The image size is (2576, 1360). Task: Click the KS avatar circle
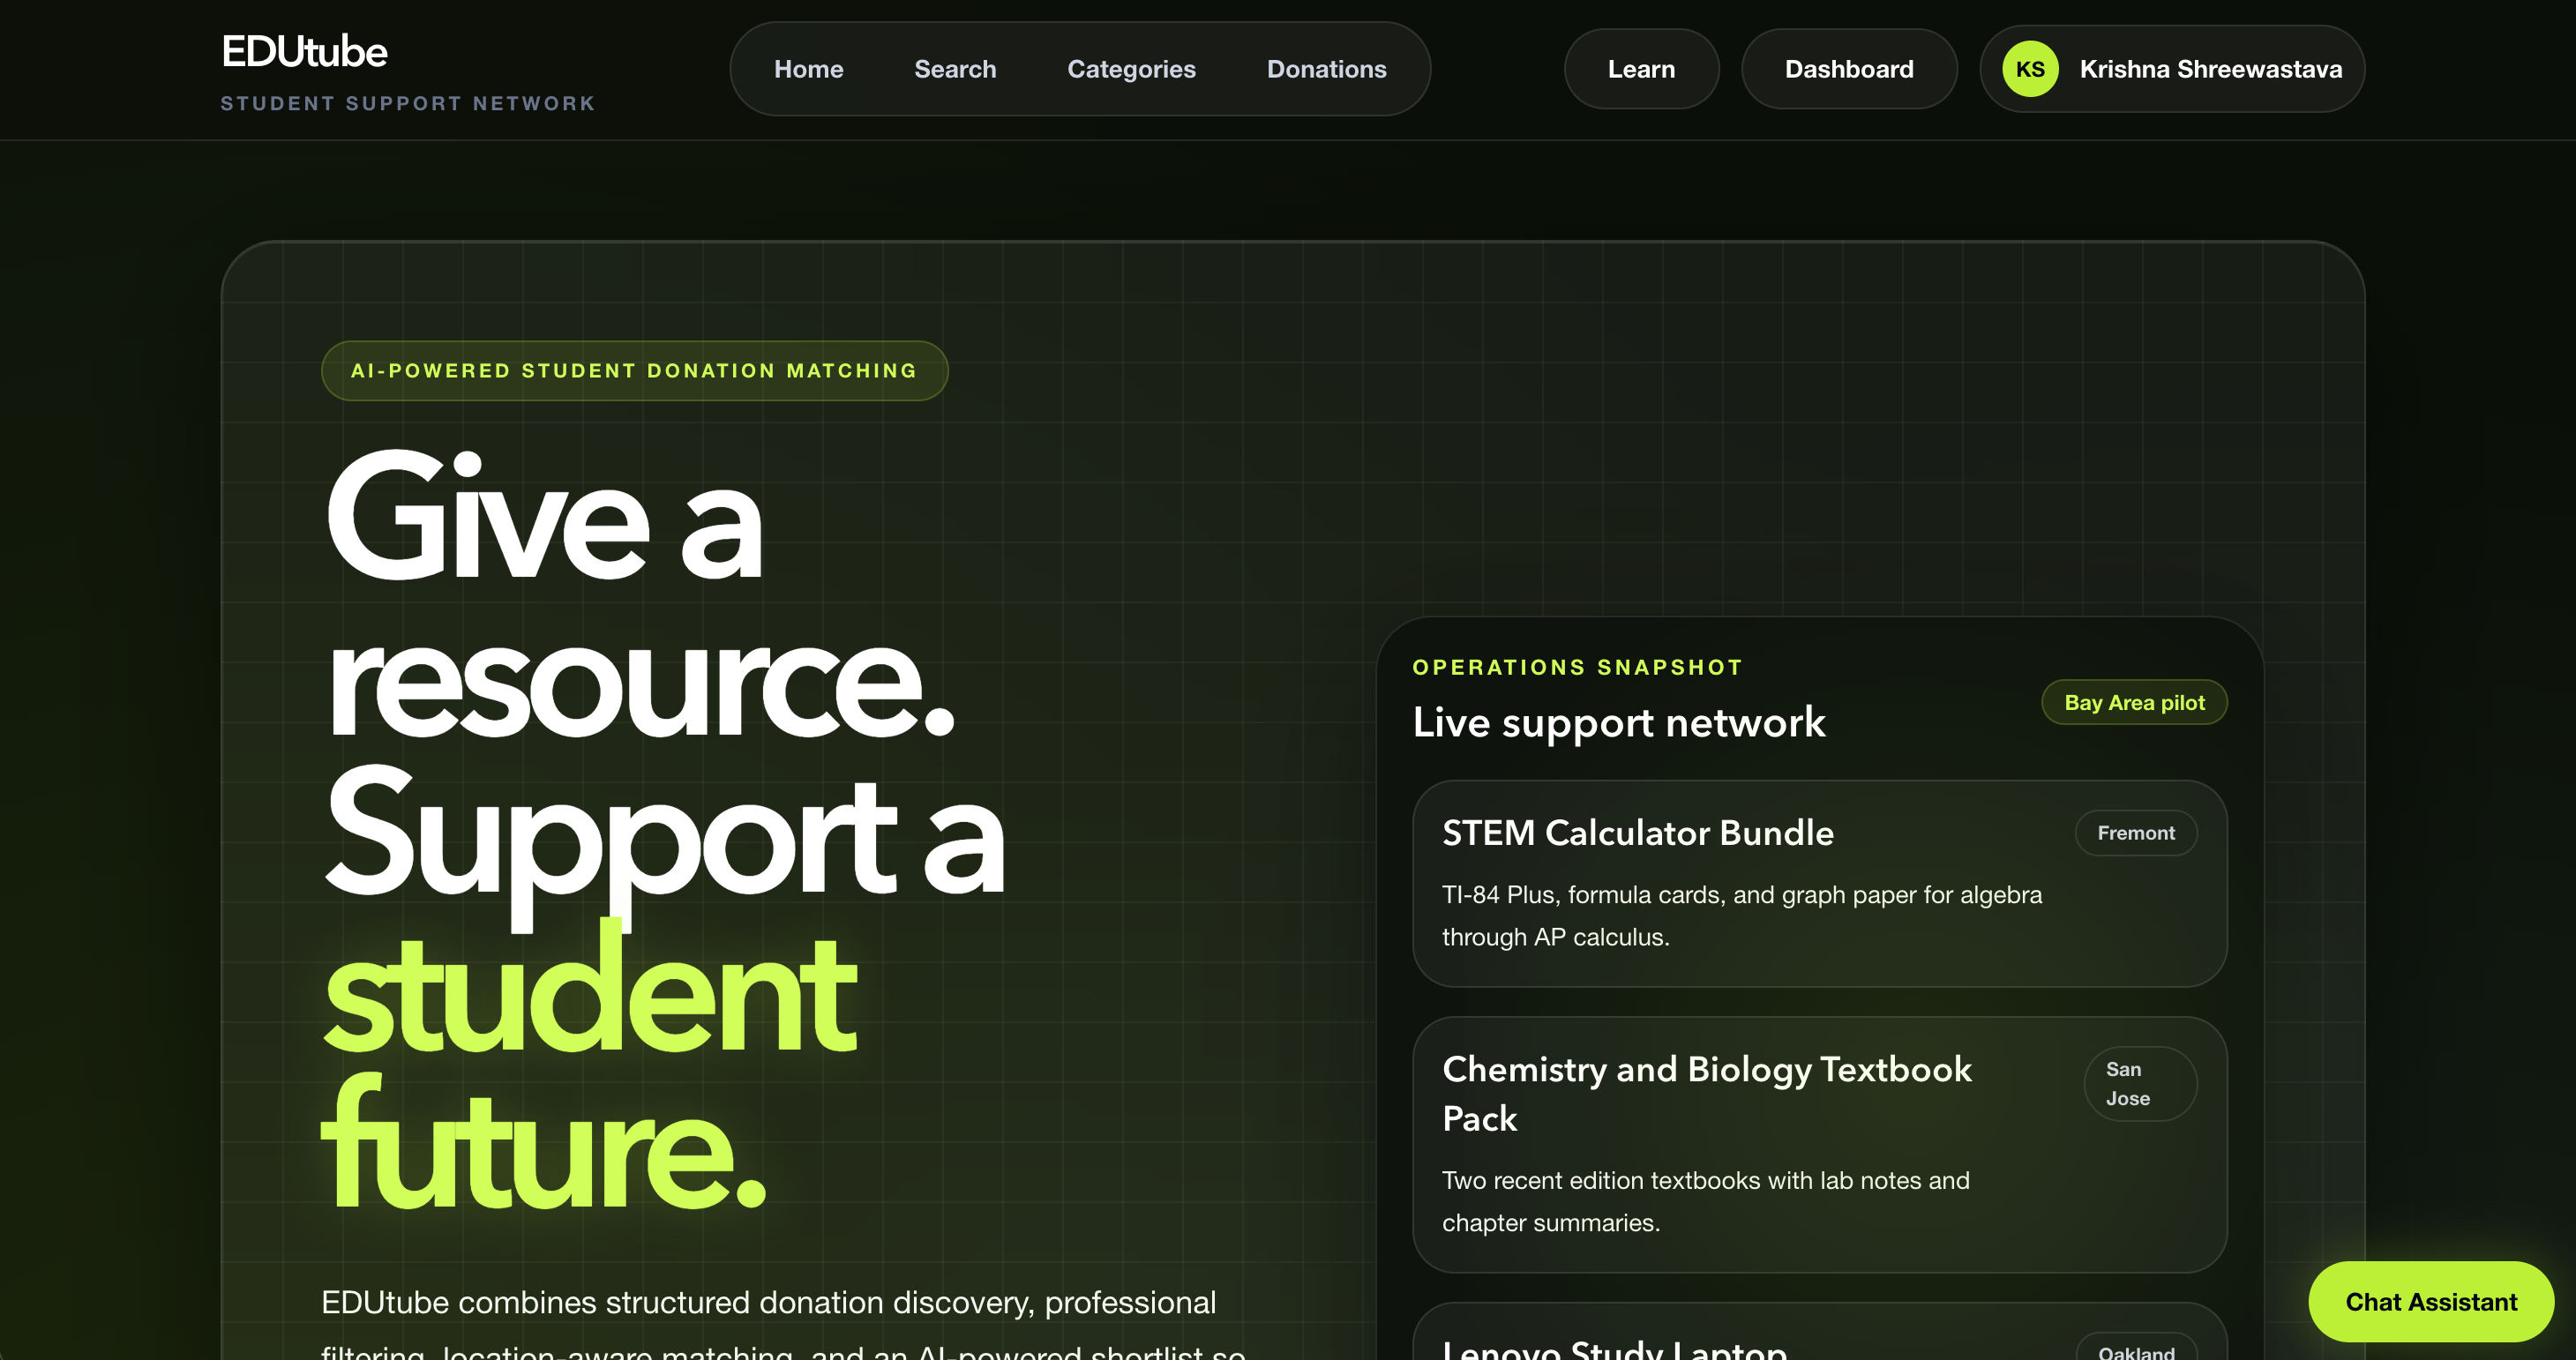2029,69
